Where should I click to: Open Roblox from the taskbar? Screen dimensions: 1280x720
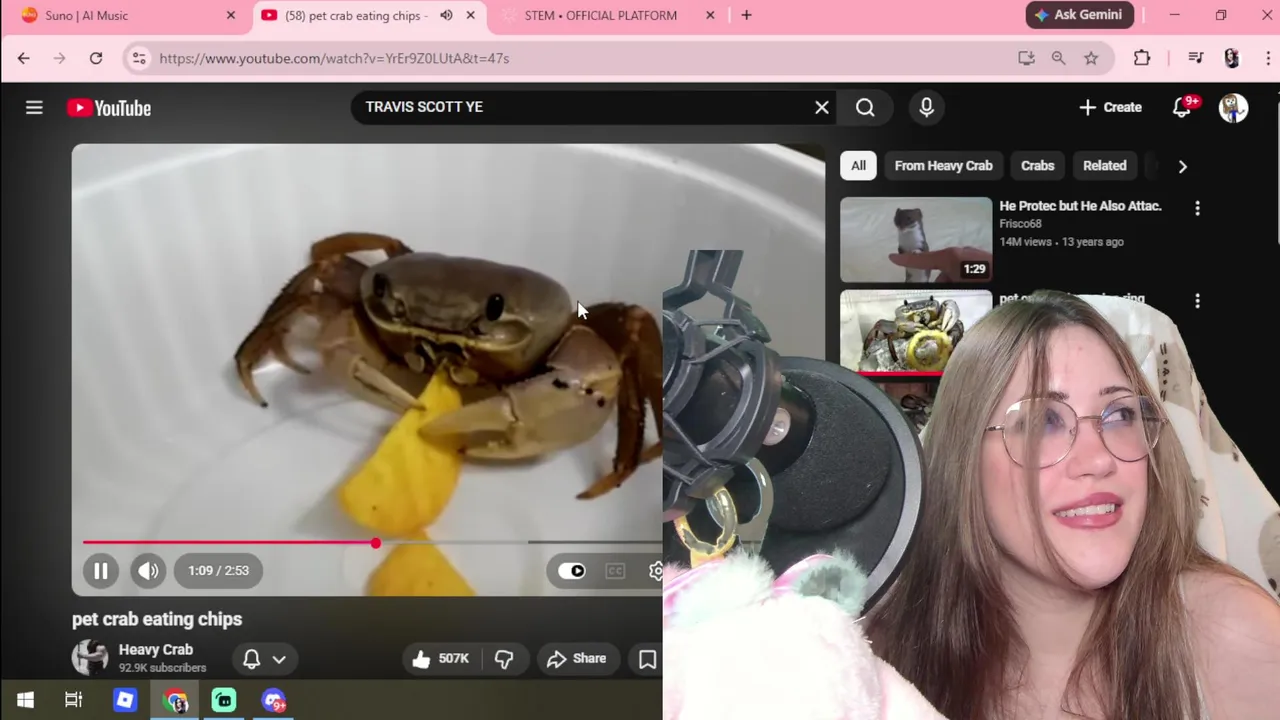[124, 700]
